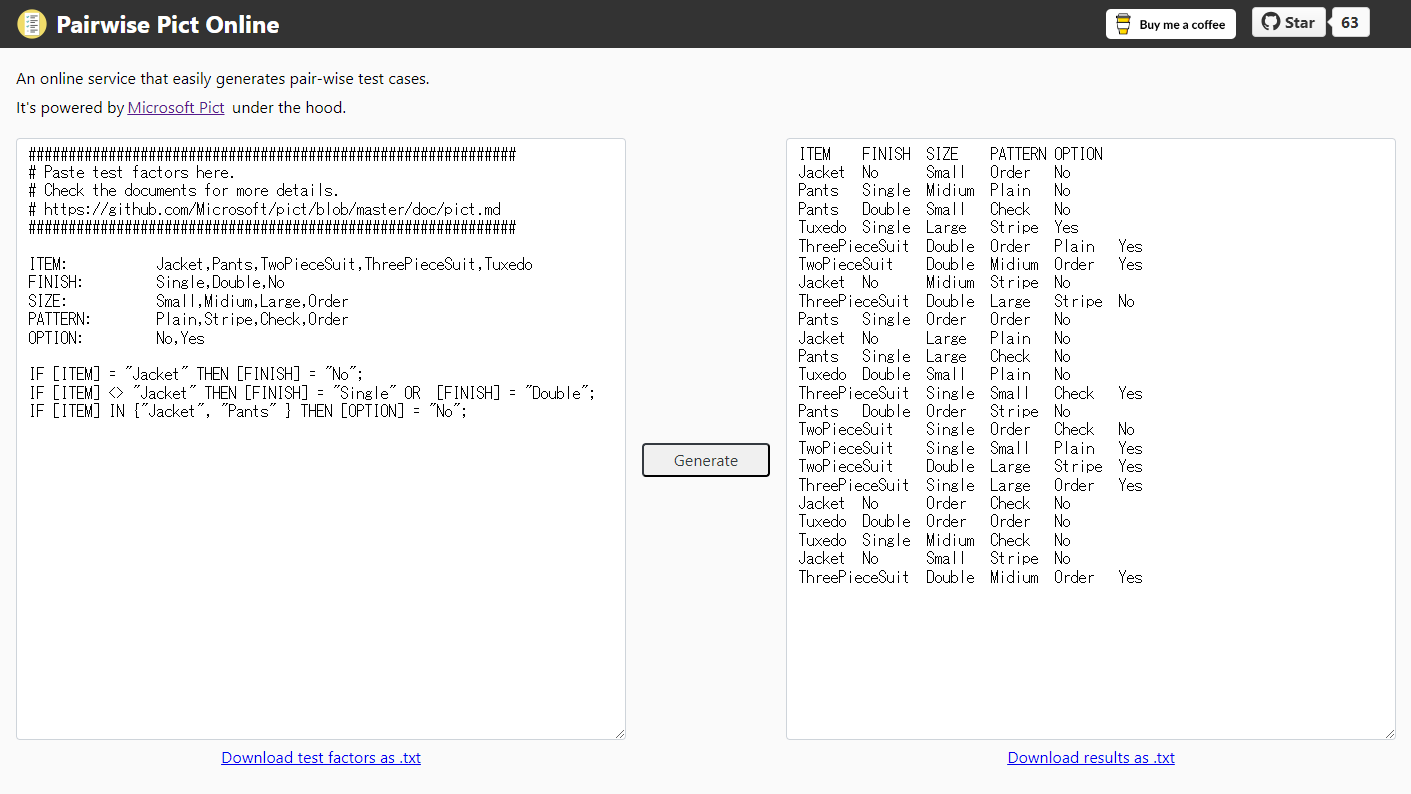
Task: Click the Pairwise Pict Online title text
Action: tap(168, 25)
